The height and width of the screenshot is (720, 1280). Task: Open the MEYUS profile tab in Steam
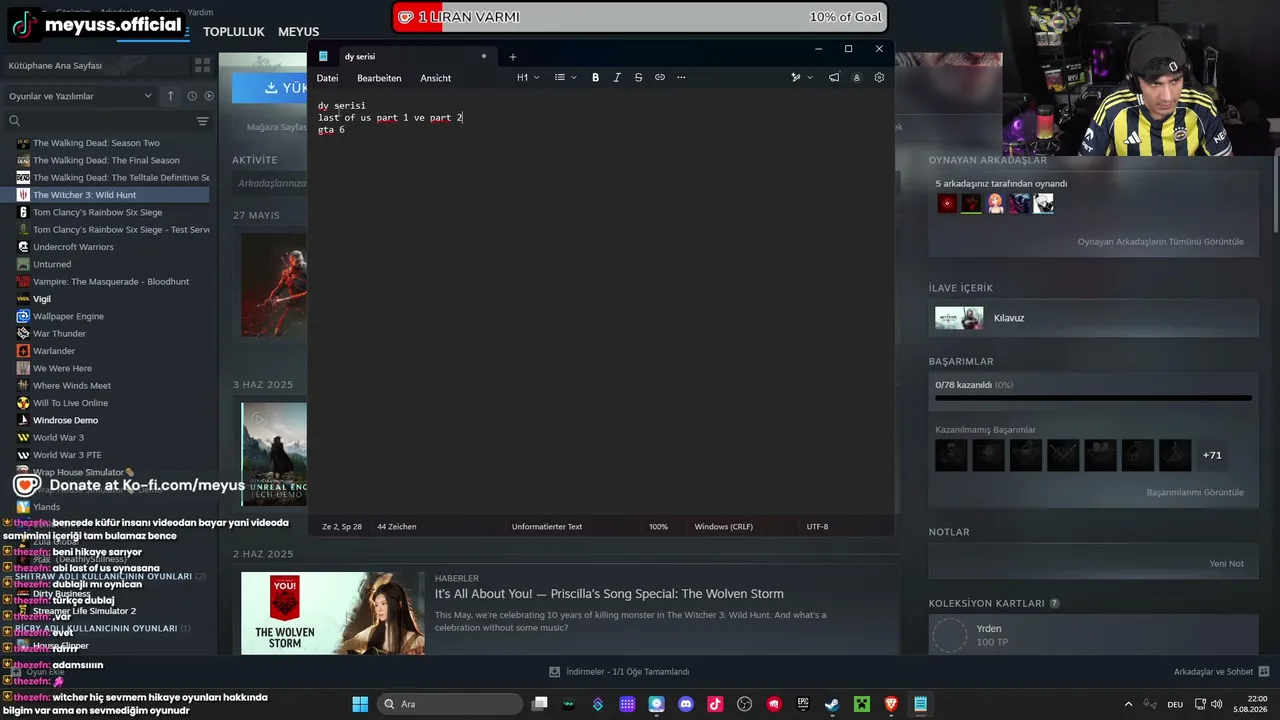[x=298, y=32]
